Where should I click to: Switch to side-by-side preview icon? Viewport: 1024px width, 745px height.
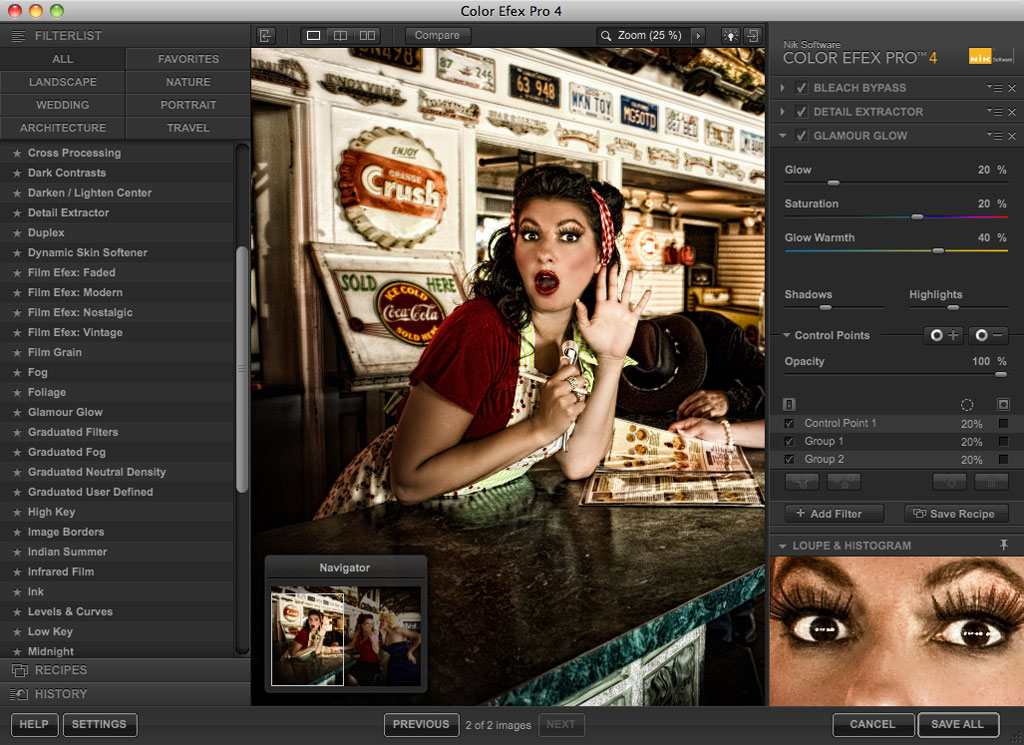pyautogui.click(x=367, y=36)
